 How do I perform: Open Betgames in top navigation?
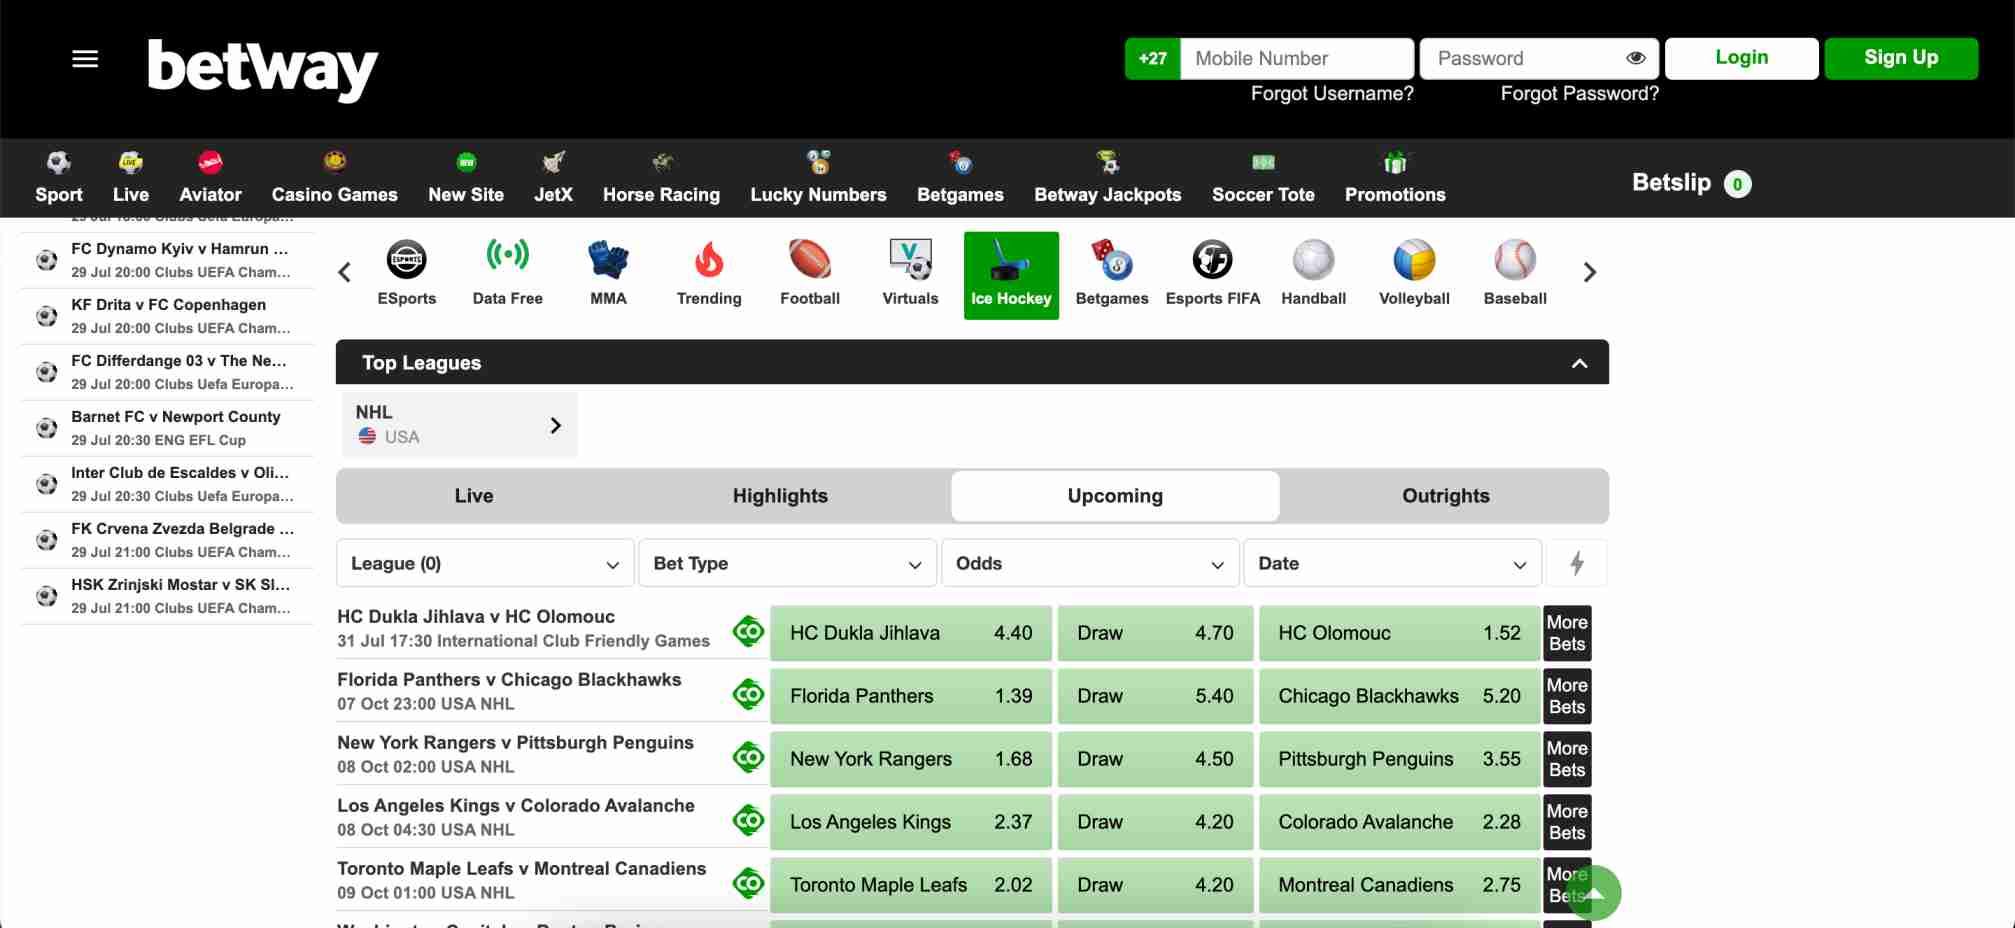tap(960, 177)
